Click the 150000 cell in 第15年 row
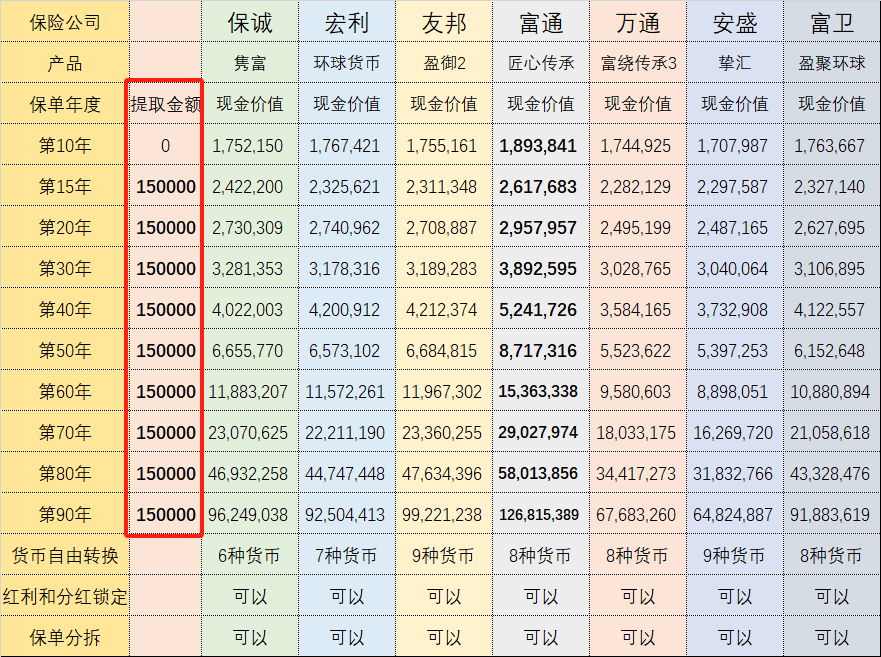This screenshot has height=657, width=881. [166, 187]
